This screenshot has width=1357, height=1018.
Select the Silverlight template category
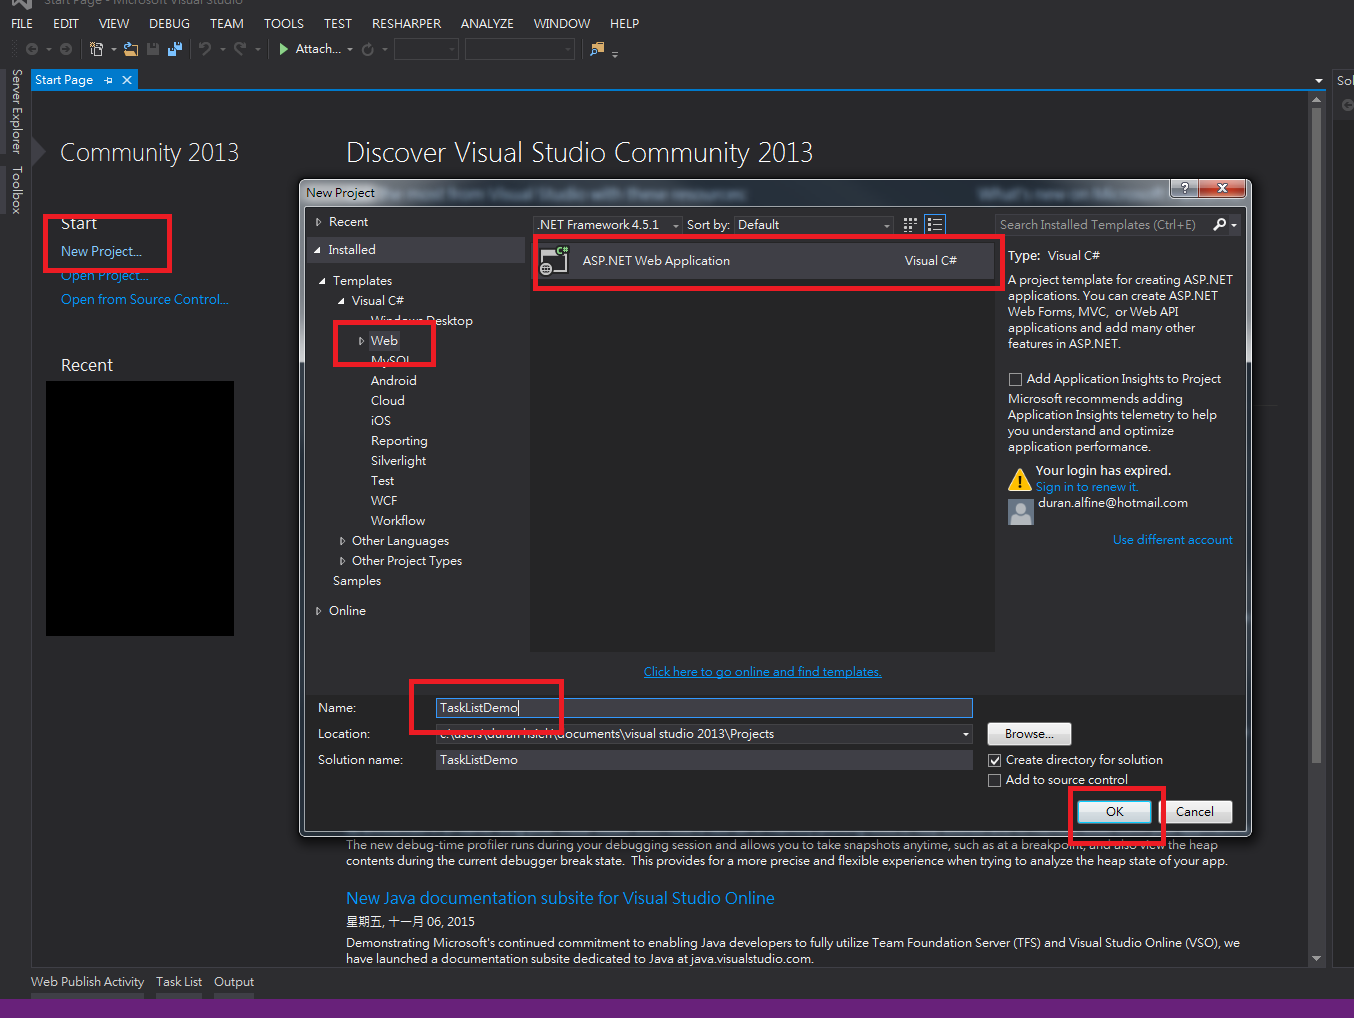click(399, 461)
